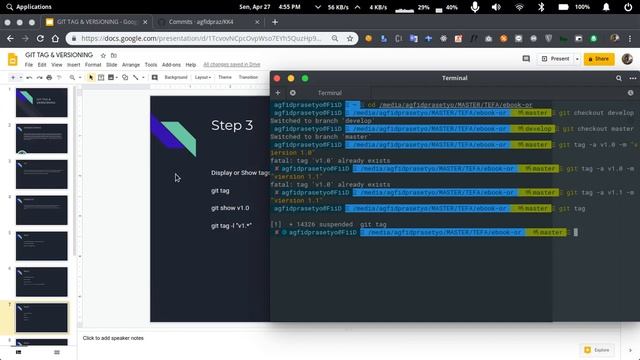Add a new Terminal tab with plus

(x=278, y=93)
